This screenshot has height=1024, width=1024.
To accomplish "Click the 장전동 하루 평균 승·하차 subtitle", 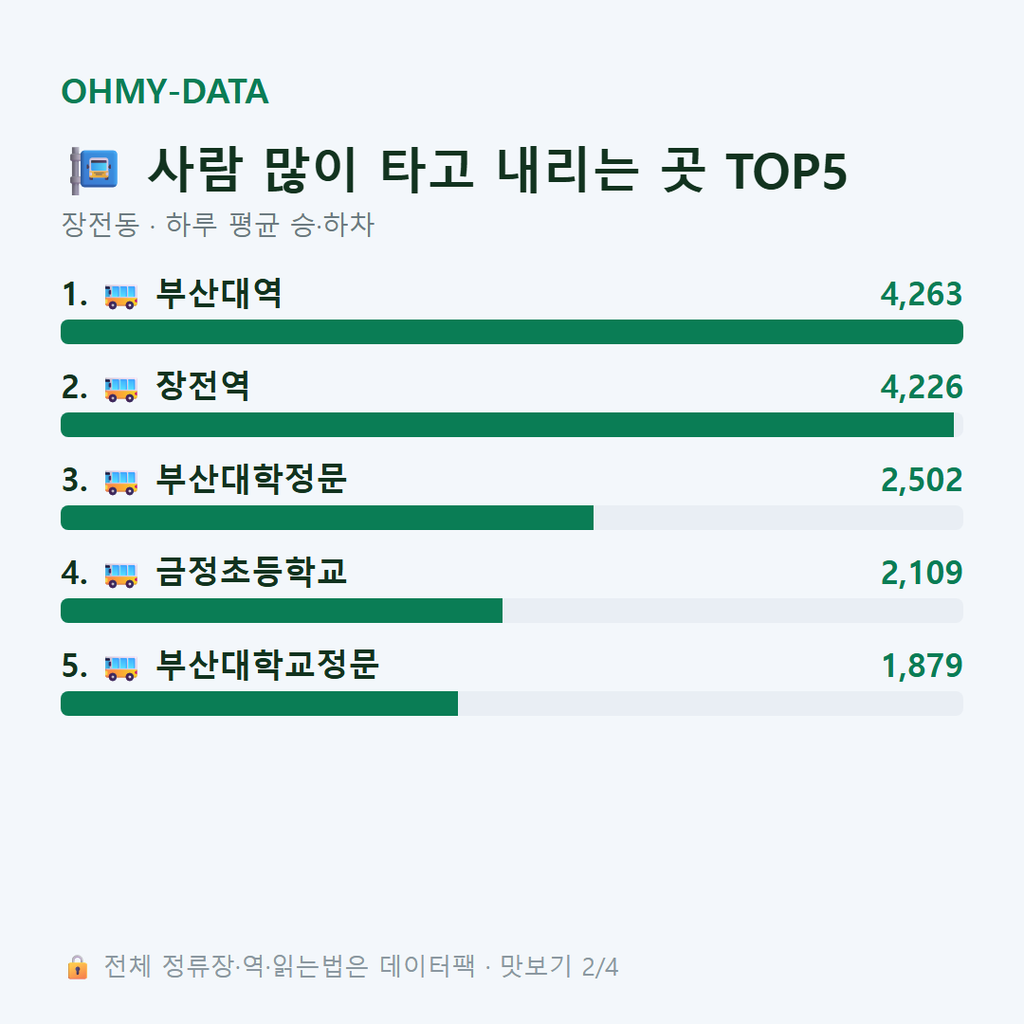I will click(x=217, y=225).
